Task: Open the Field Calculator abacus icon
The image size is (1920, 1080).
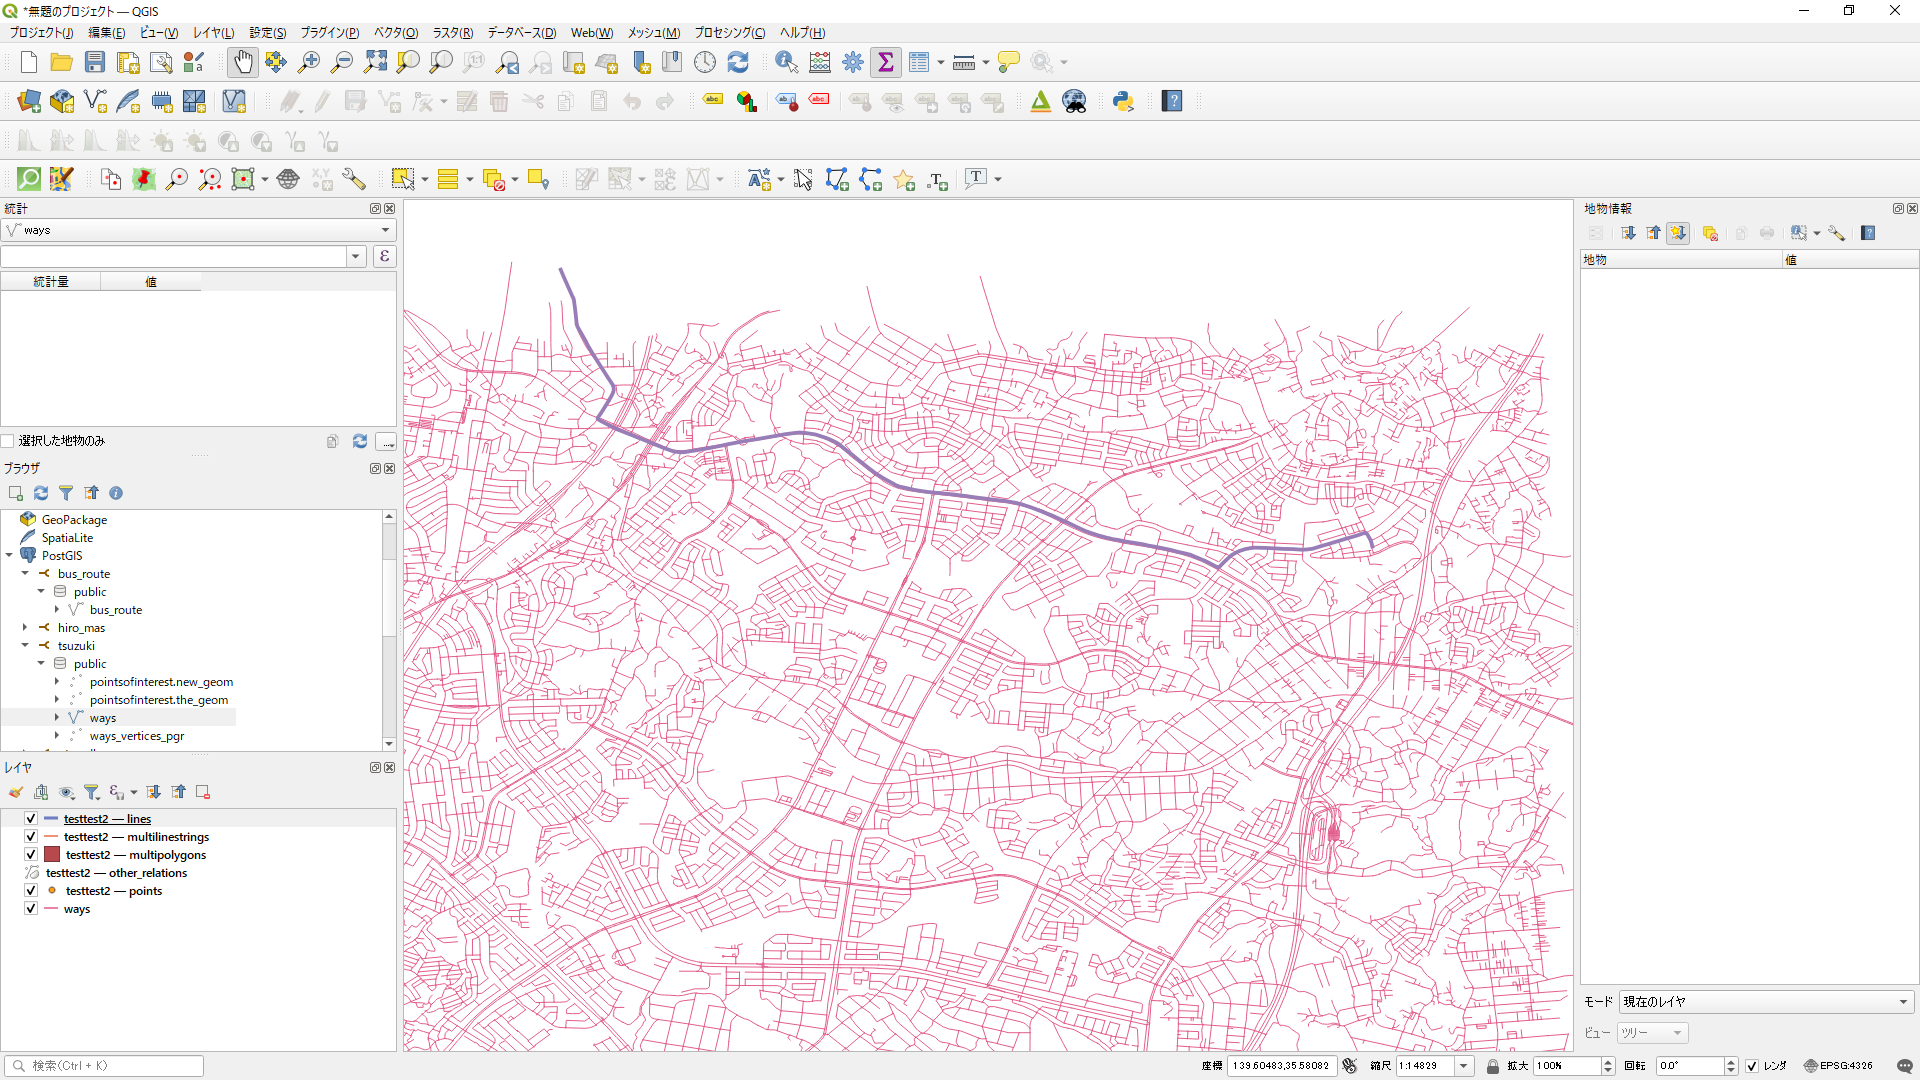Action: 820,62
